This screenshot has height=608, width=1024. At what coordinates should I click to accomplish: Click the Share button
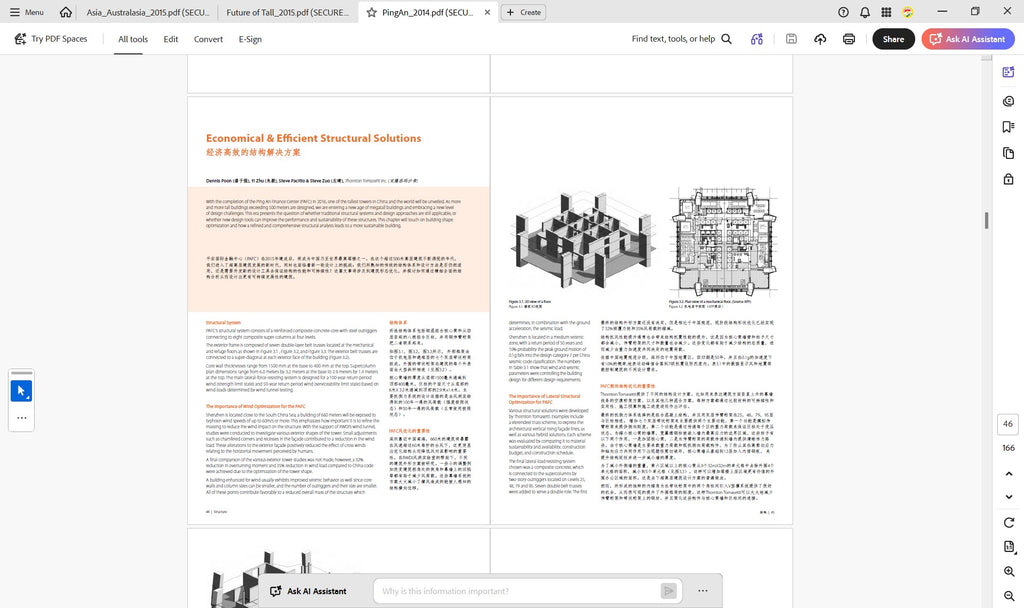pyautogui.click(x=893, y=39)
